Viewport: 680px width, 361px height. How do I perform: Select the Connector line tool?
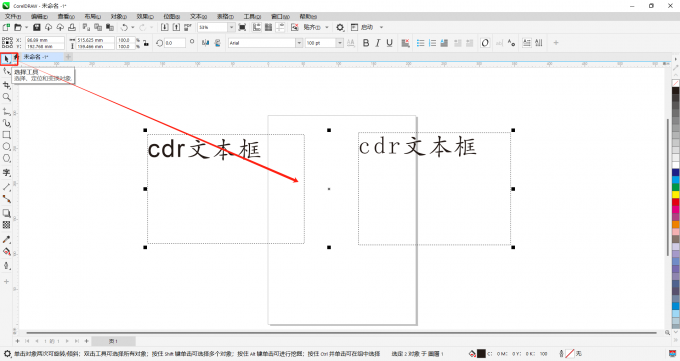pos(7,199)
